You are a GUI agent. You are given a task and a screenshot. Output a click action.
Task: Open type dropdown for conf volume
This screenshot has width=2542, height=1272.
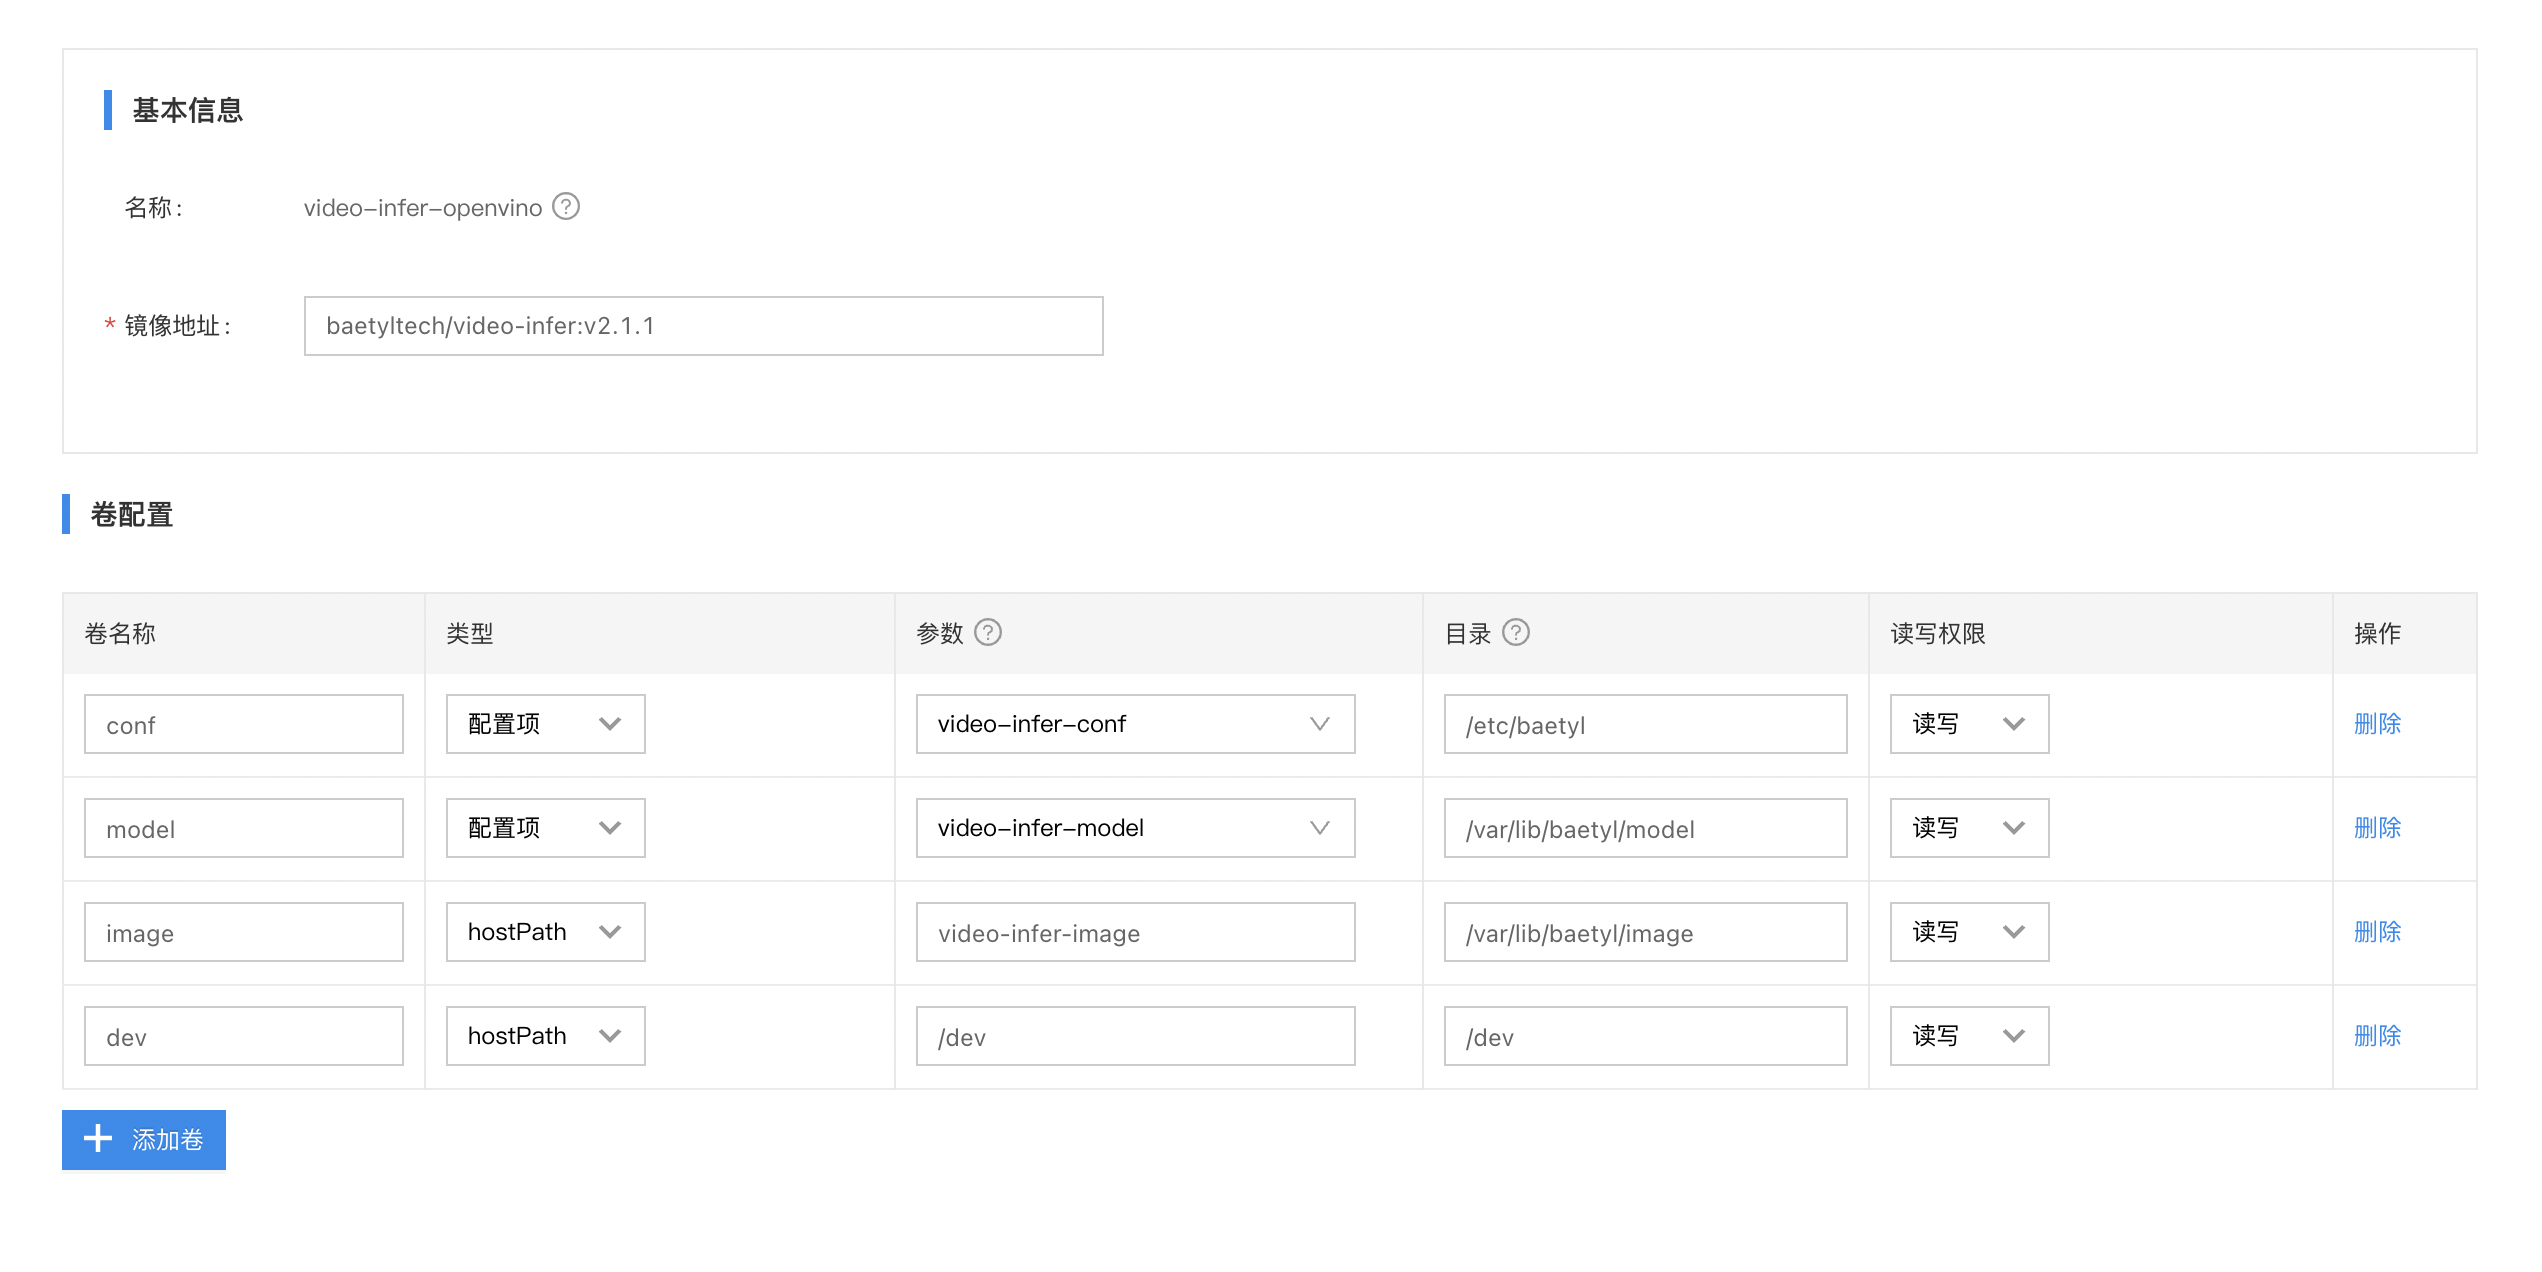point(545,724)
